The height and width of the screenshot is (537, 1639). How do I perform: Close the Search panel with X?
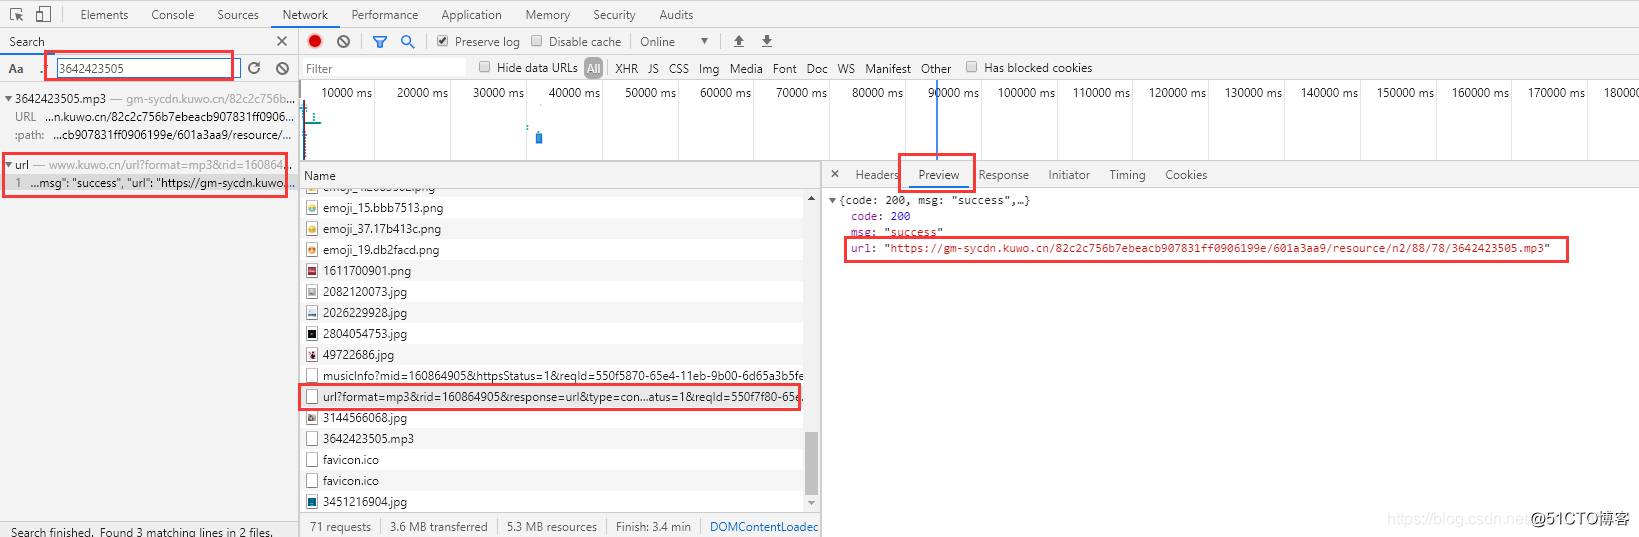(282, 41)
